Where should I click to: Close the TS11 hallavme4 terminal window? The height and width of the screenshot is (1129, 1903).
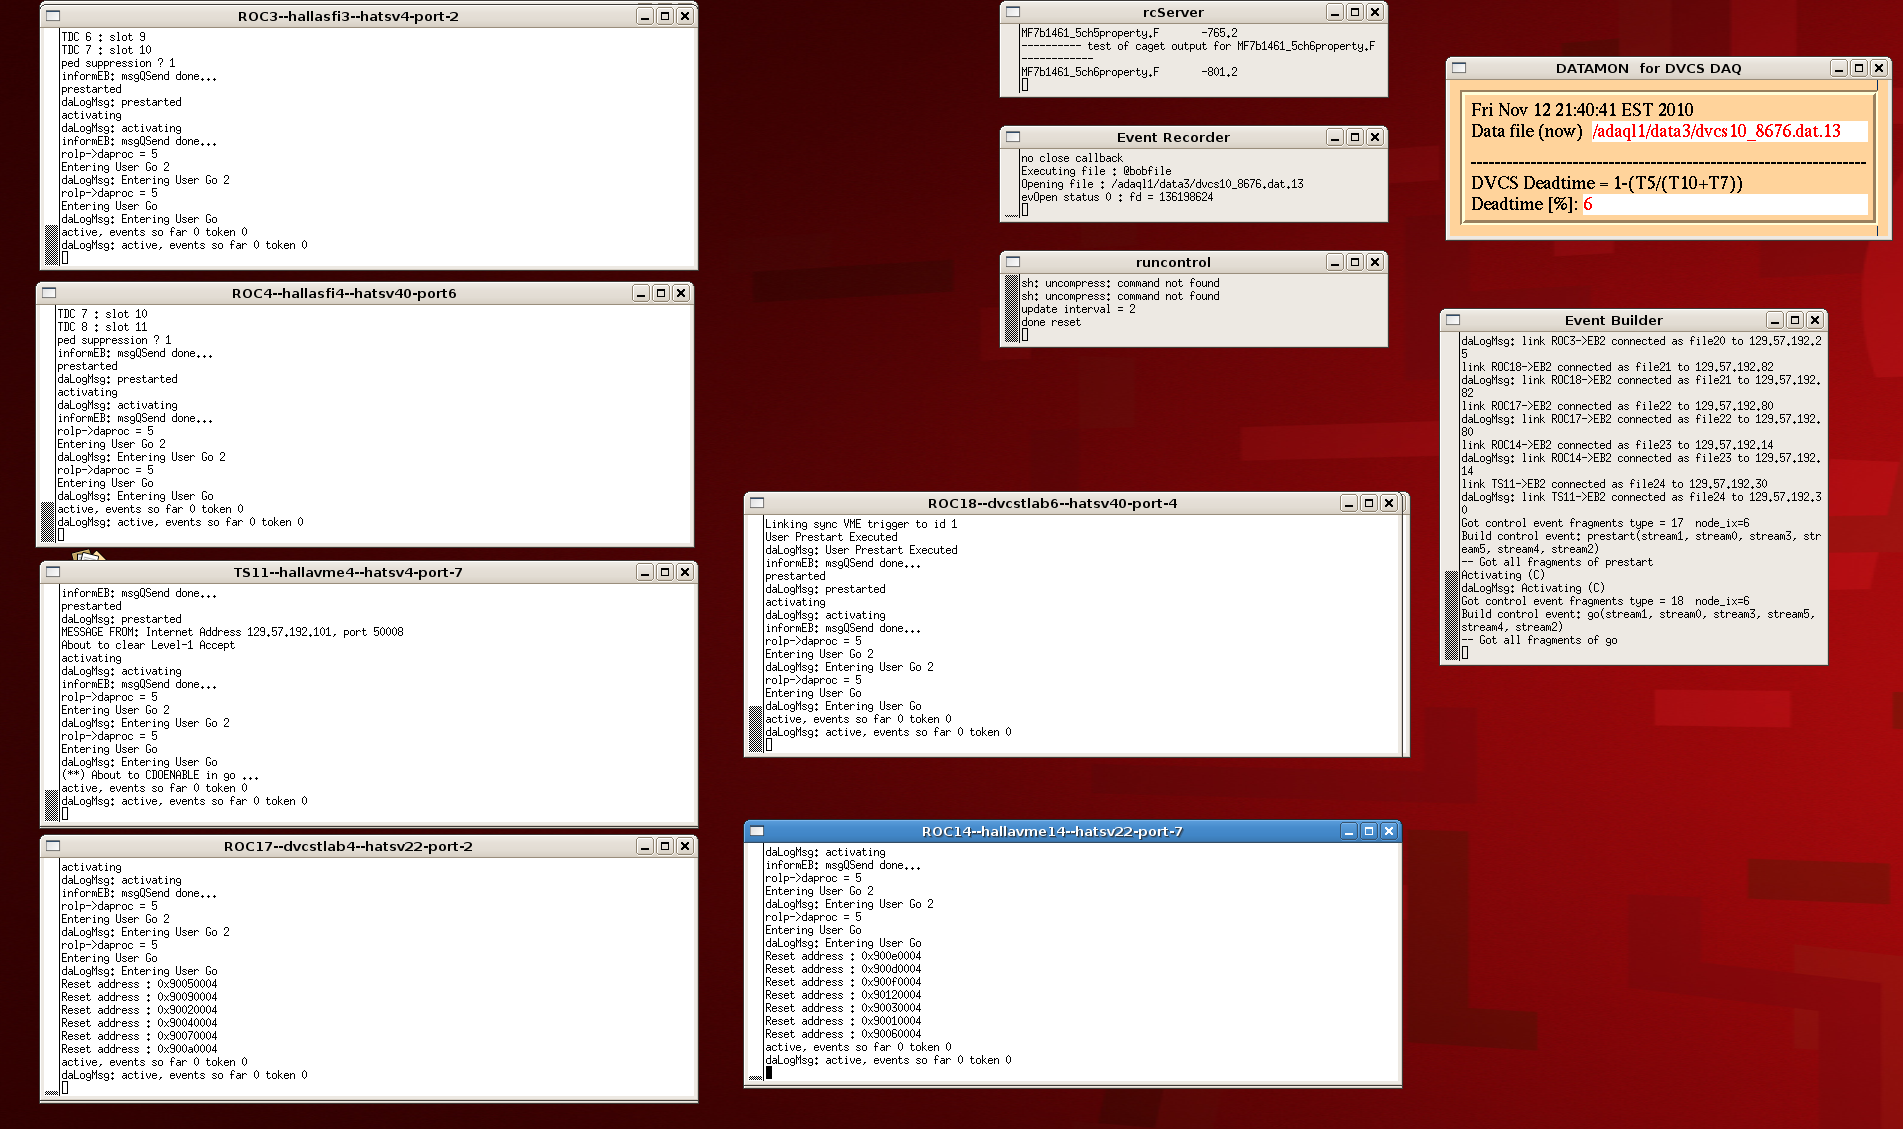point(685,572)
